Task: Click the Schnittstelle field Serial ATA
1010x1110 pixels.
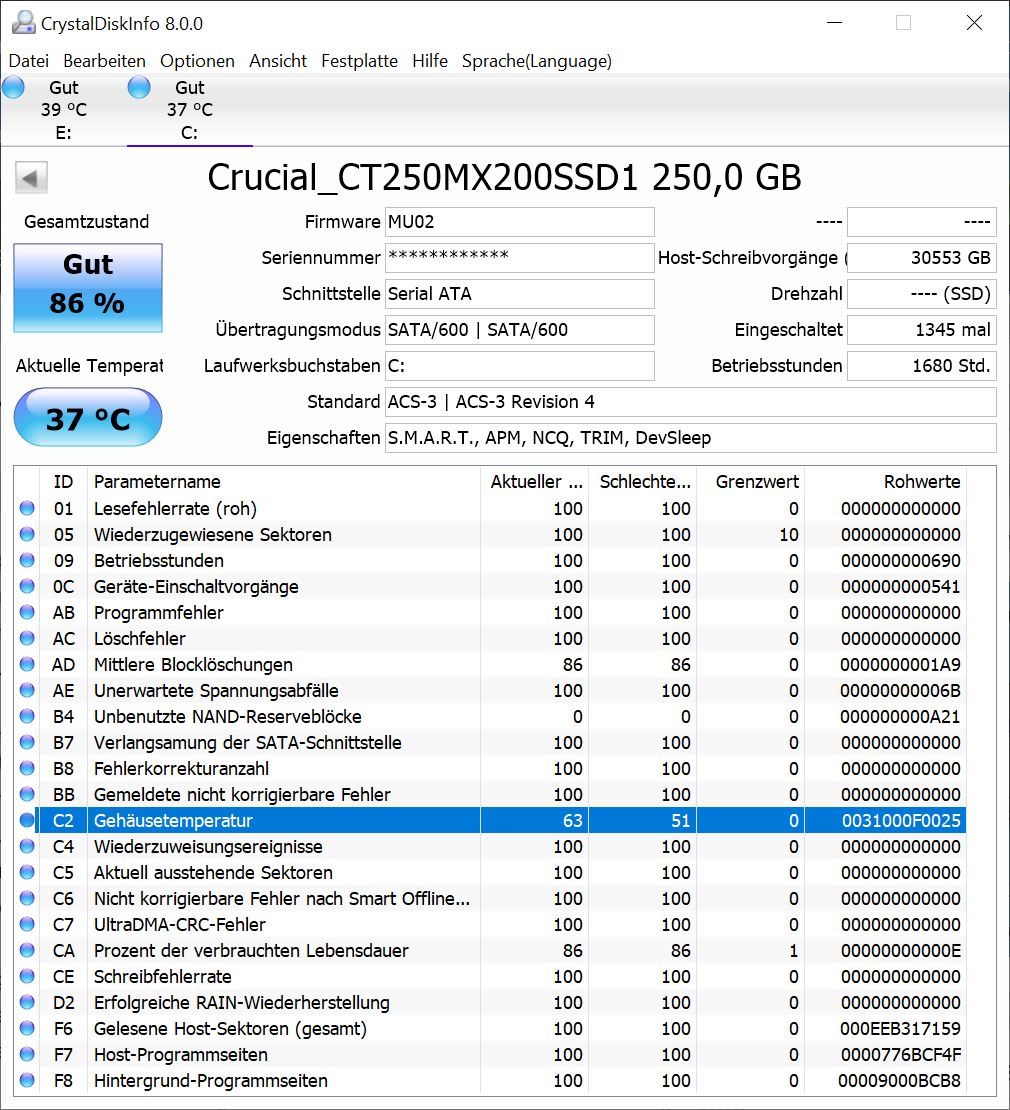Action: pos(520,294)
